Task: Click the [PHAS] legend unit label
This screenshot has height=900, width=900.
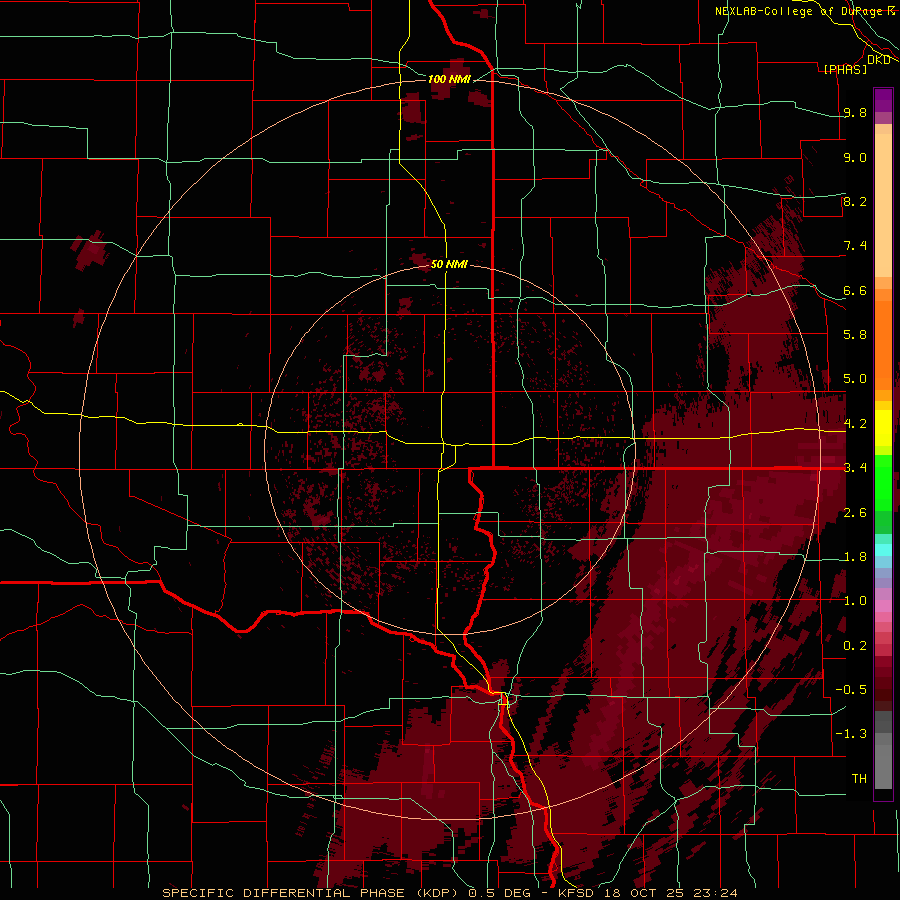Action: tap(845, 69)
